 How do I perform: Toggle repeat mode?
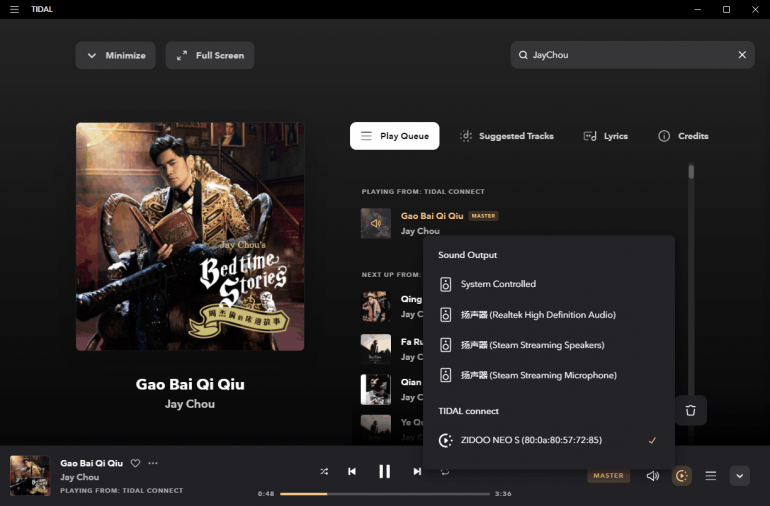(x=445, y=472)
